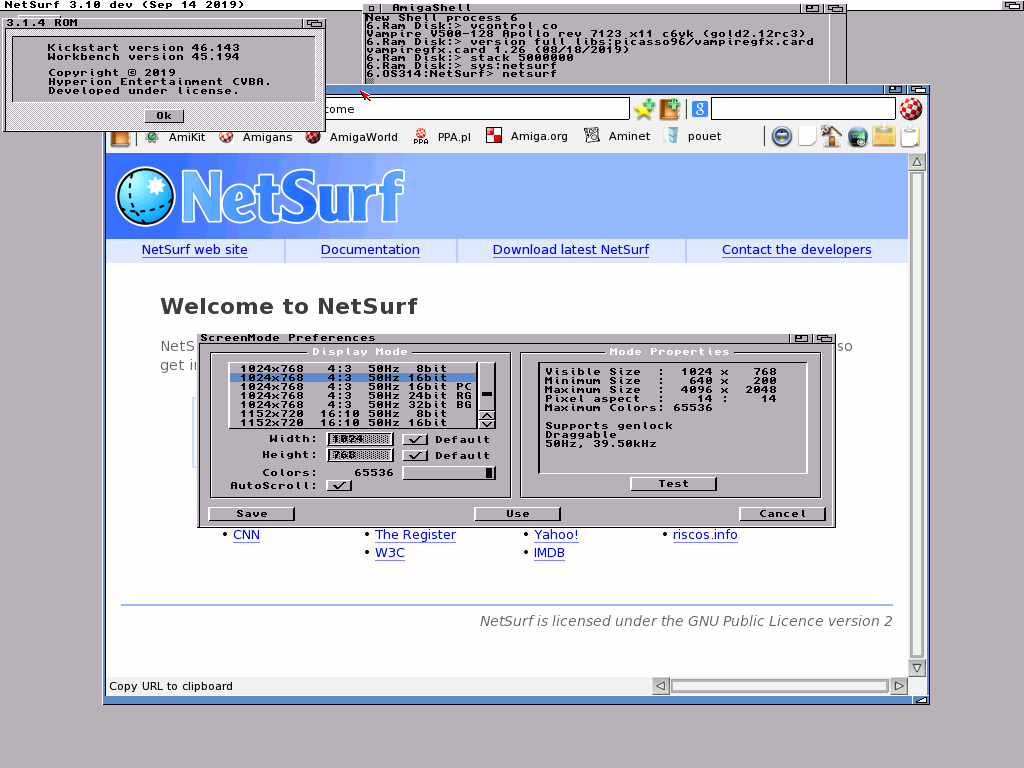Click the display mode list scrollbar knob
This screenshot has height=768, width=1024.
[x=487, y=394]
